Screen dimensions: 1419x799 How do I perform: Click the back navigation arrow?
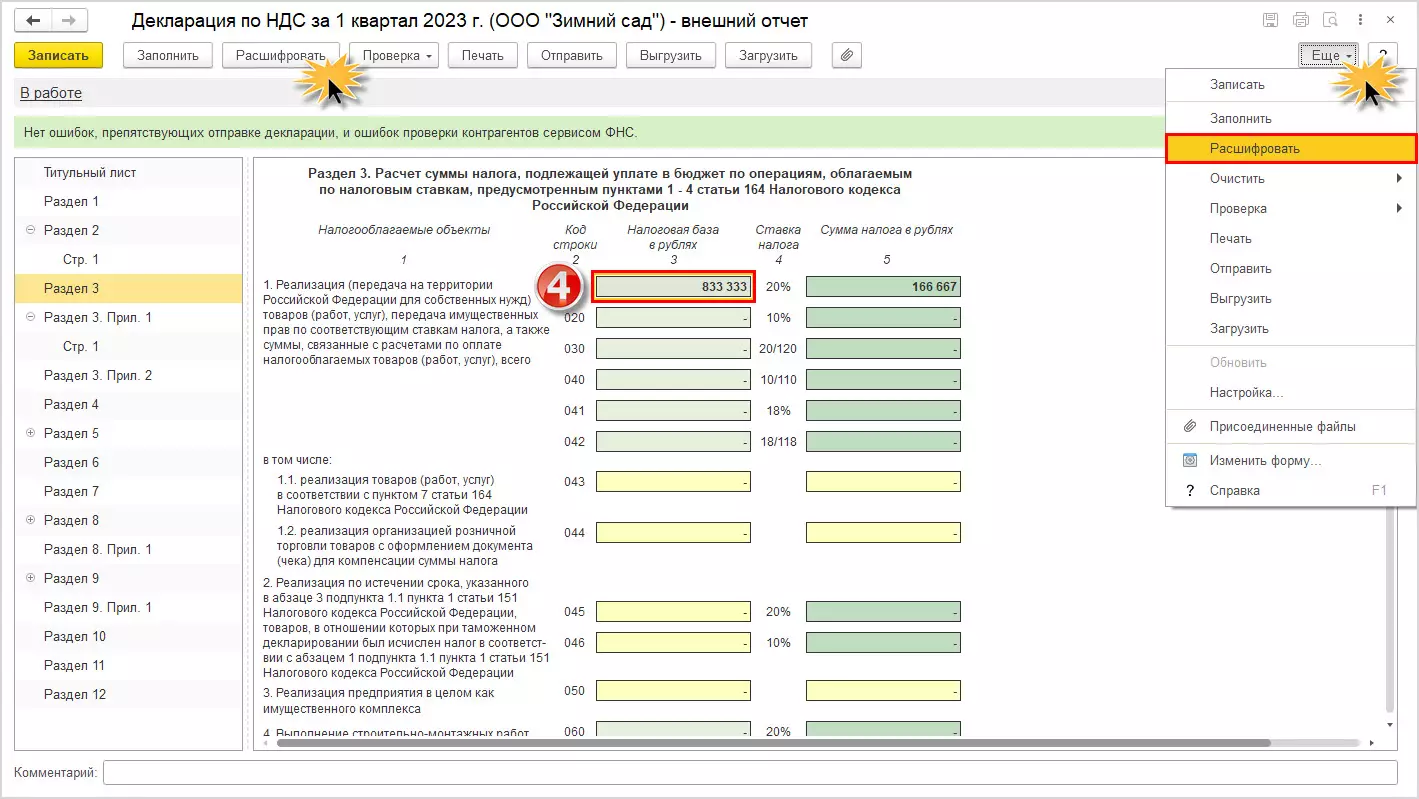pyautogui.click(x=34, y=21)
